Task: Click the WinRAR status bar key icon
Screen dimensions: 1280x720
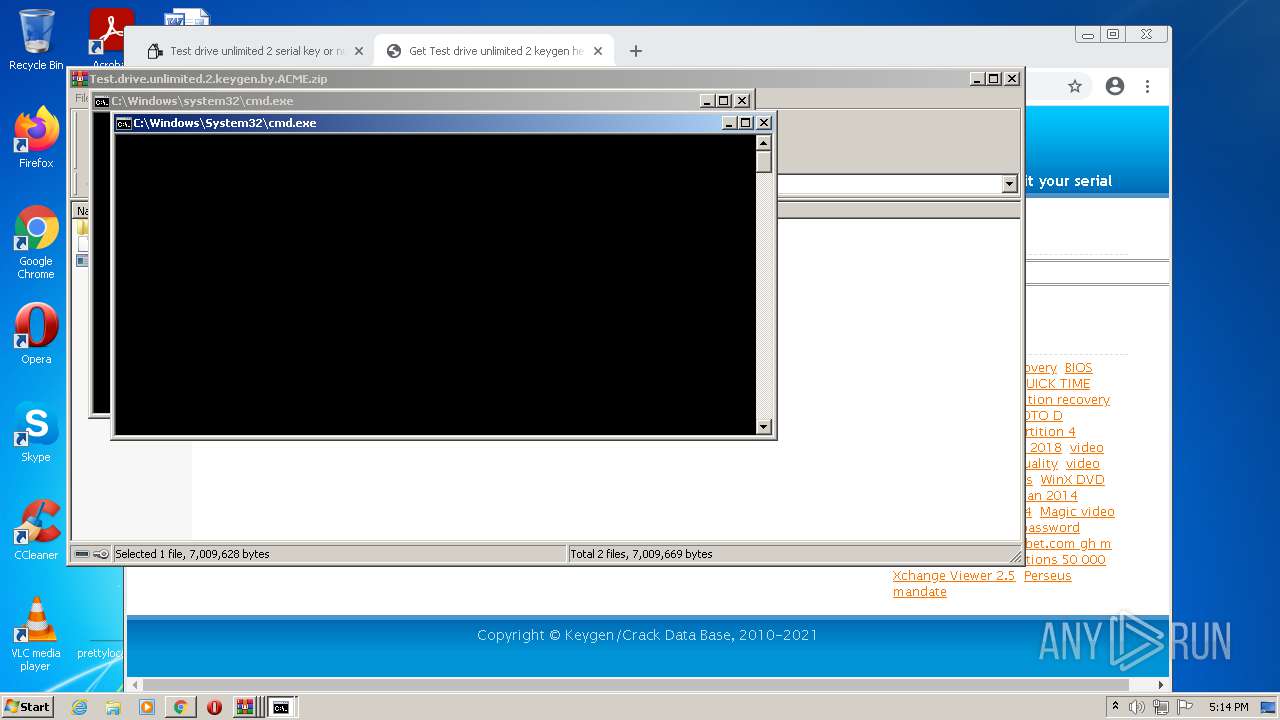Action: tap(101, 554)
